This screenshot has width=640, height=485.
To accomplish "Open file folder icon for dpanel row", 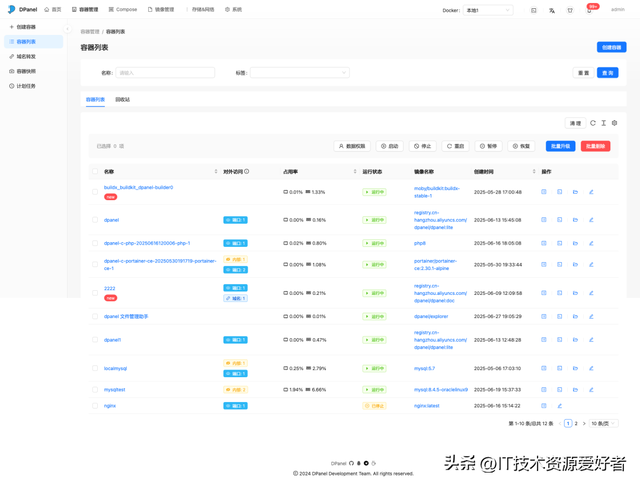I will tap(575, 220).
